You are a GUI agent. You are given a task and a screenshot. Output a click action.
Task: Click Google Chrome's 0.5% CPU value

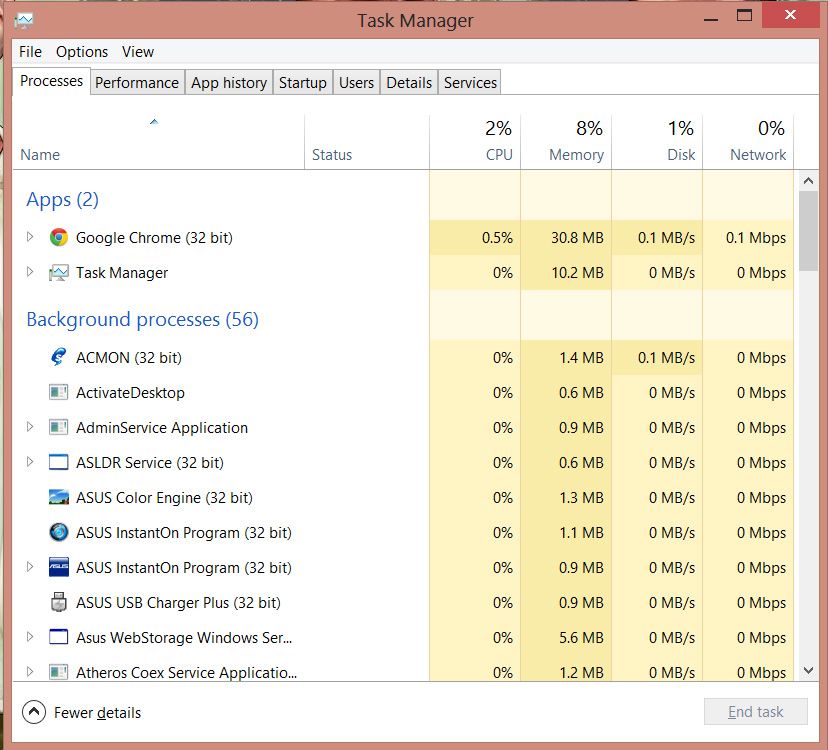click(497, 238)
